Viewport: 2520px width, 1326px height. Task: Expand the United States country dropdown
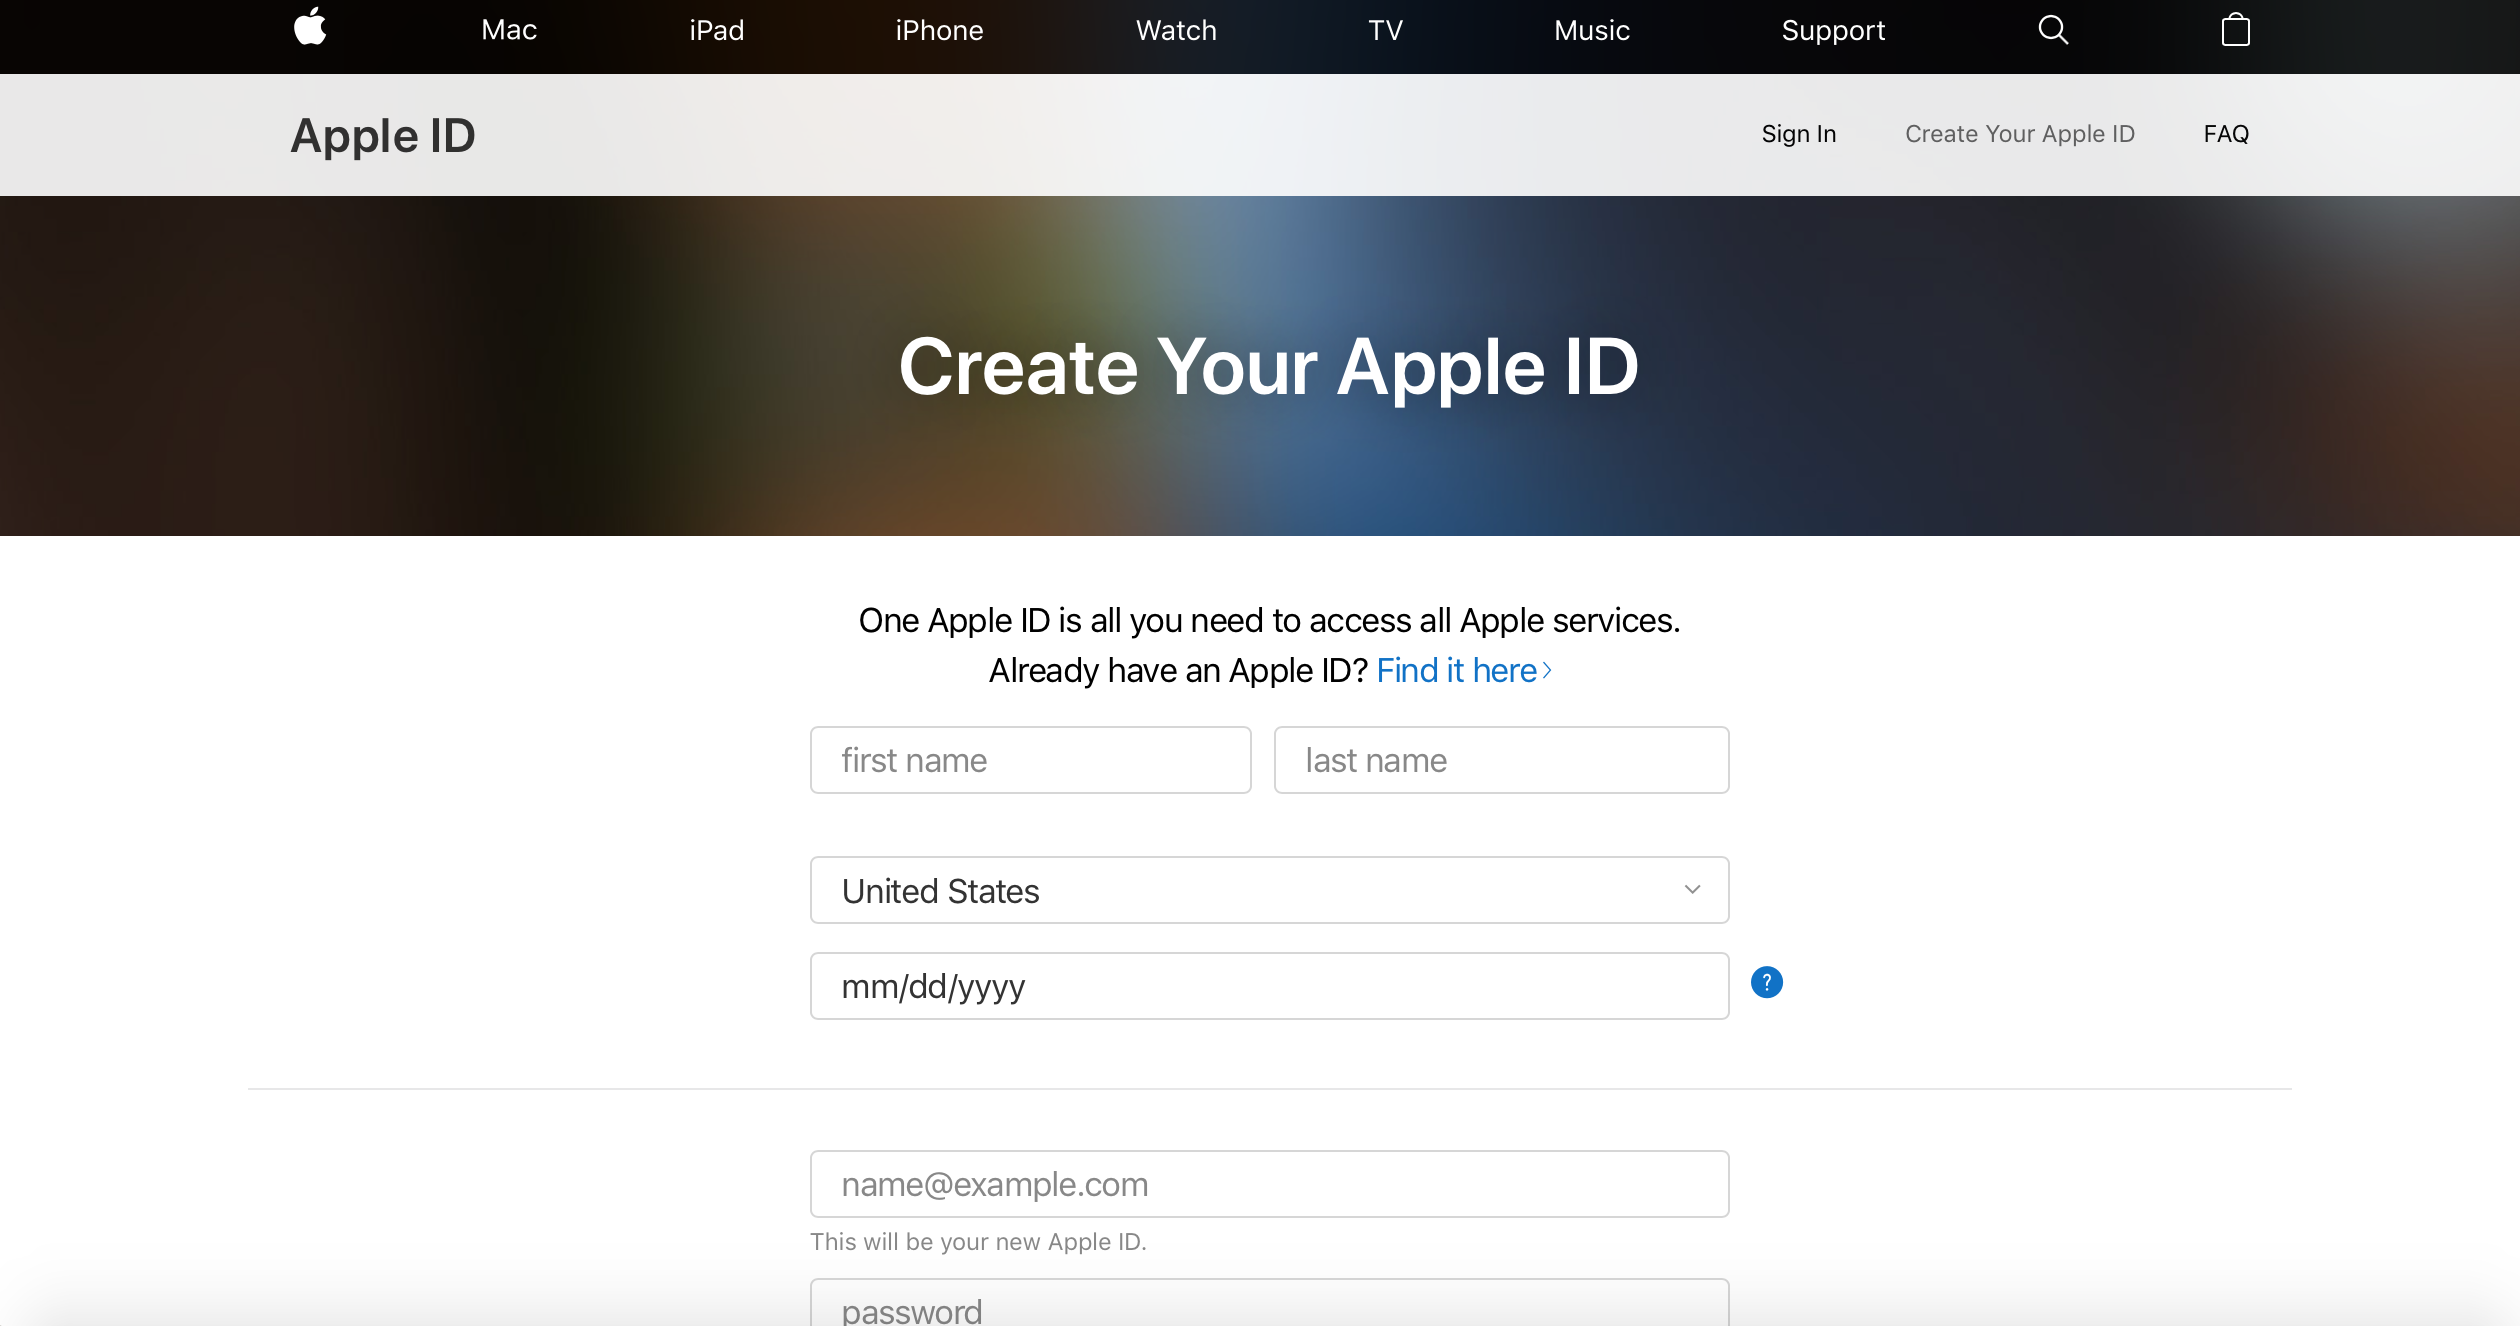(1269, 890)
